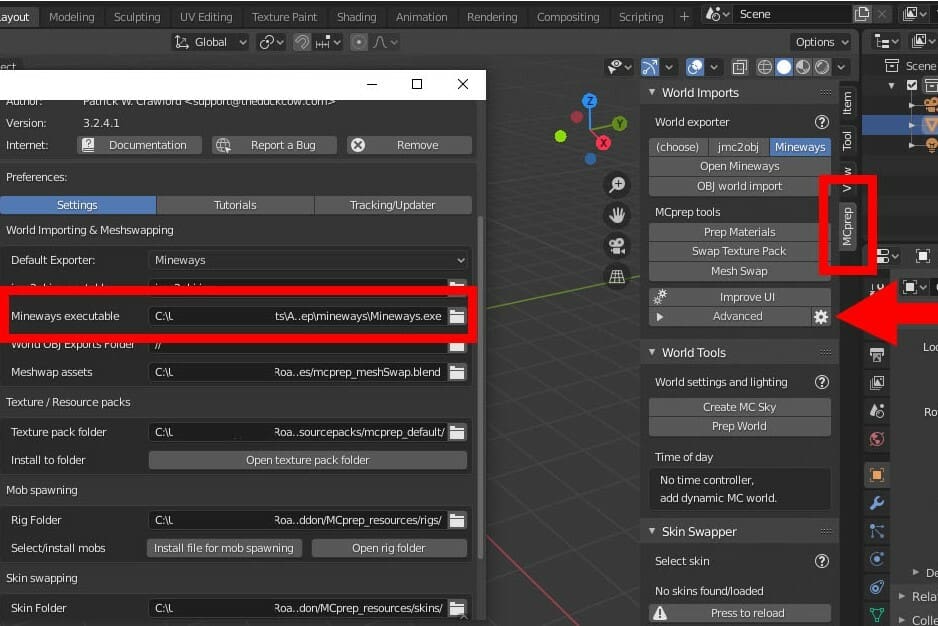
Task: Open World exporter help question icon
Action: (x=822, y=122)
